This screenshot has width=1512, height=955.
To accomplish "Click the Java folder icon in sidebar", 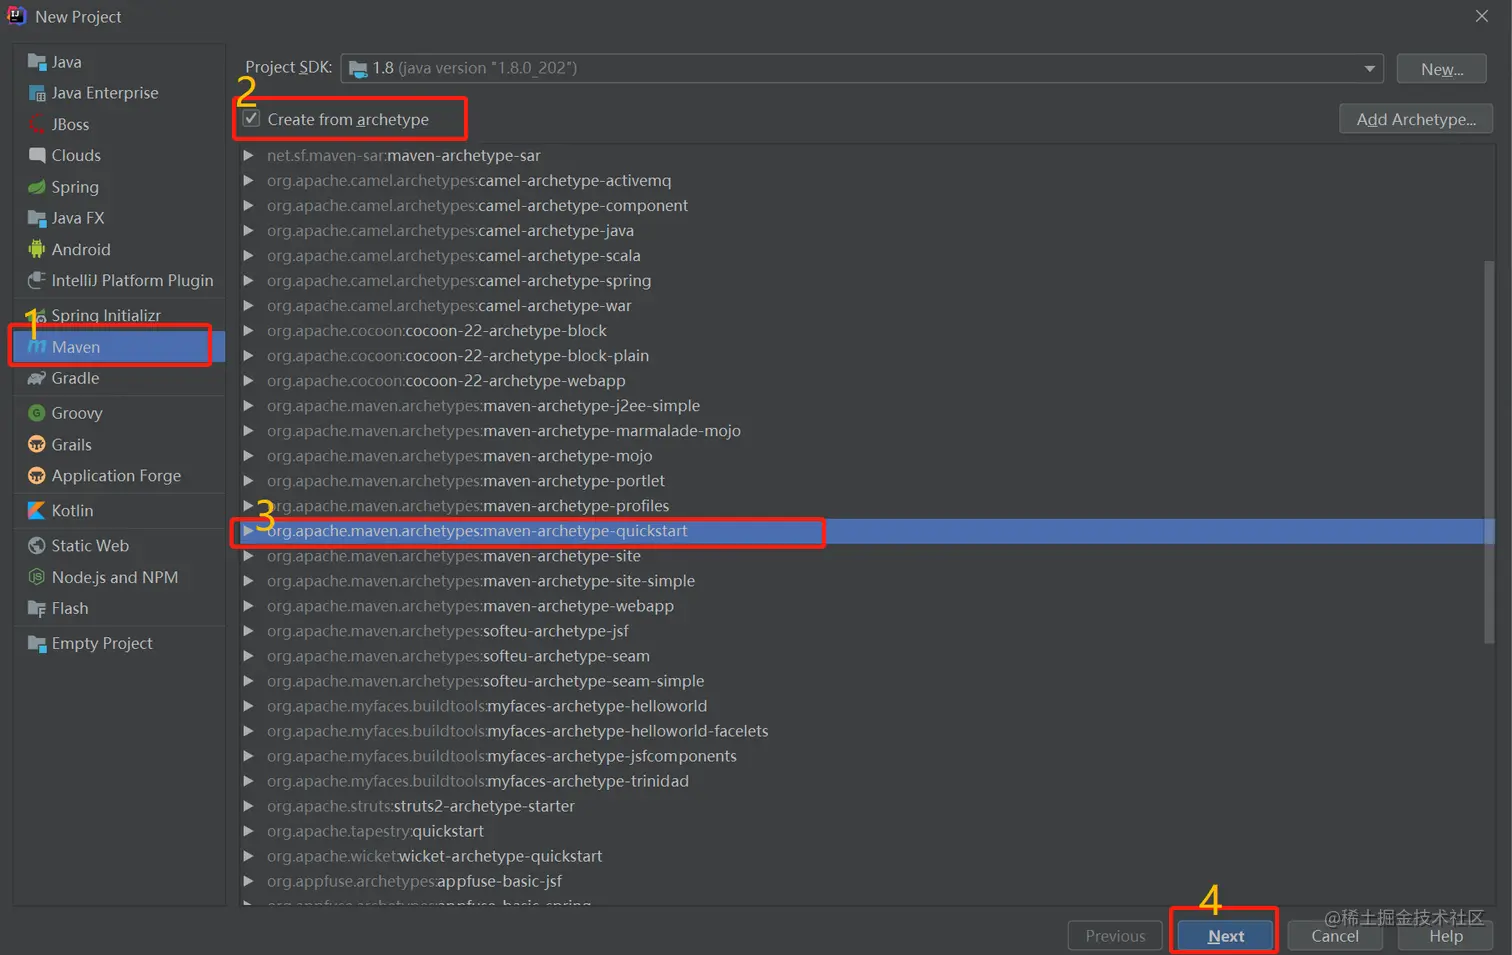I will (37, 62).
